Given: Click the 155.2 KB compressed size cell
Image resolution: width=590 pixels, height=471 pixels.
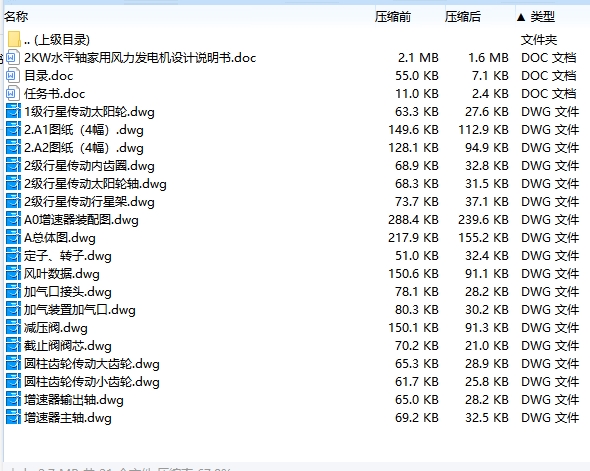Looking at the screenshot, I should (x=484, y=238).
